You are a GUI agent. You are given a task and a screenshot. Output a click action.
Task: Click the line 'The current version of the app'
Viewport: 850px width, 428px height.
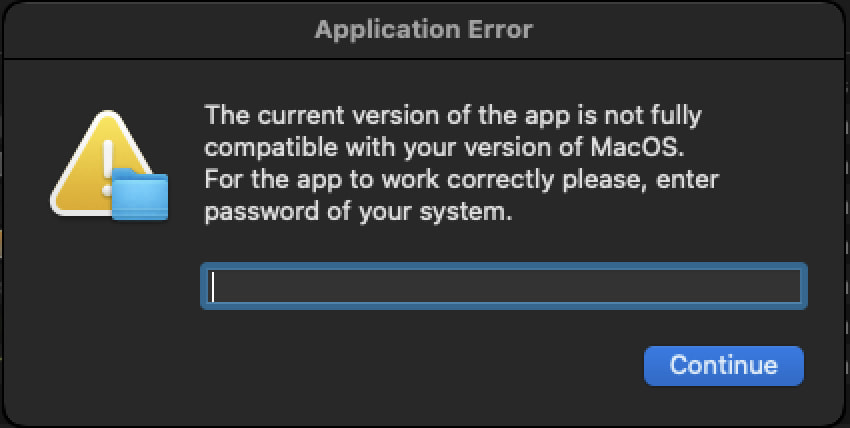(x=453, y=115)
